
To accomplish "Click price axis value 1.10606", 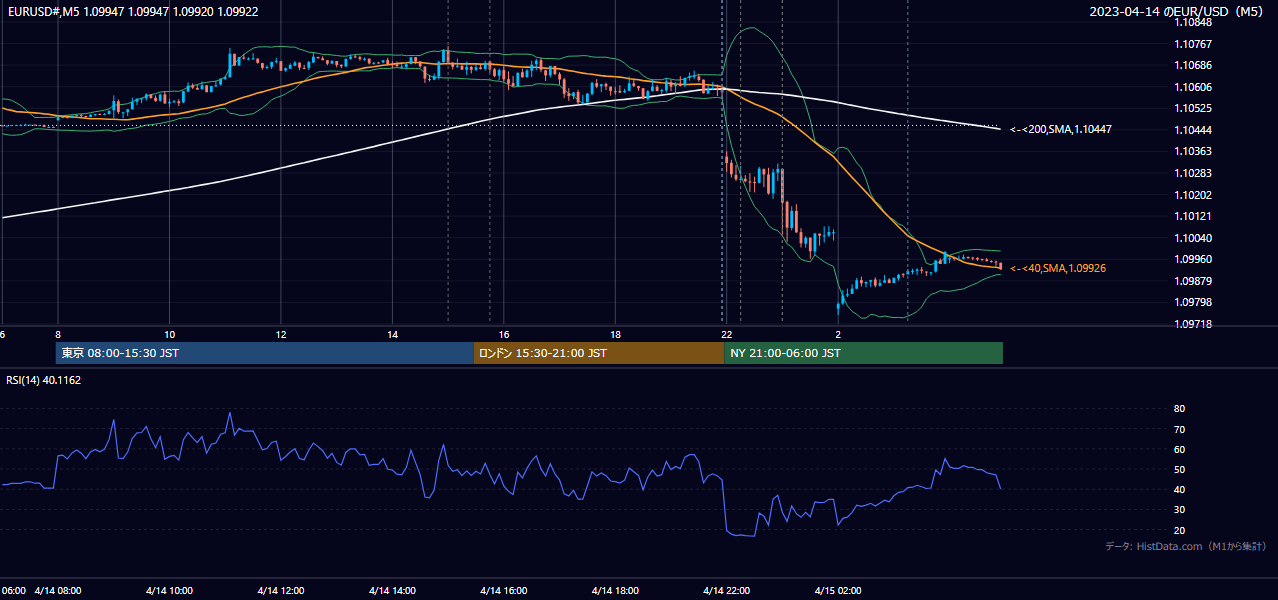I will pos(1192,87).
